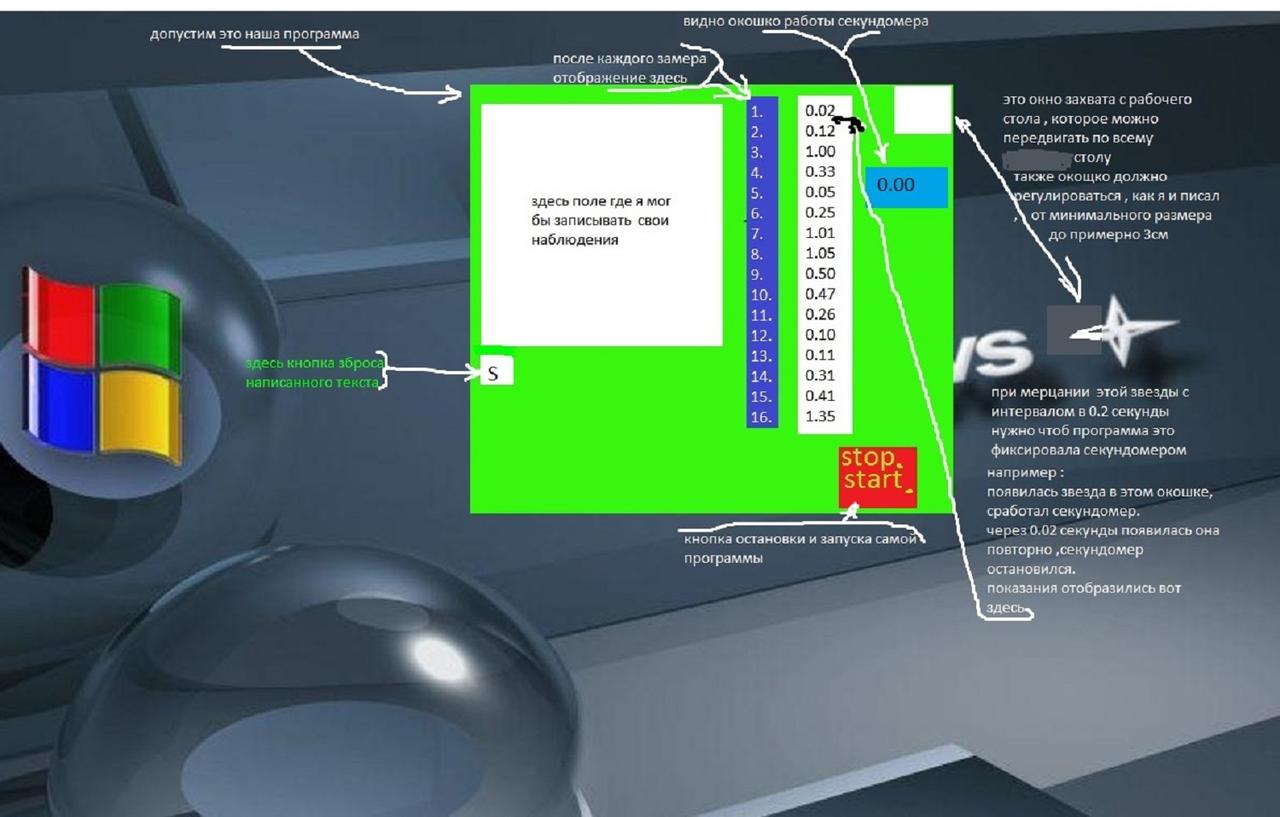Pick the 0.33 measurement value
The image size is (1280, 817).
[x=820, y=172]
